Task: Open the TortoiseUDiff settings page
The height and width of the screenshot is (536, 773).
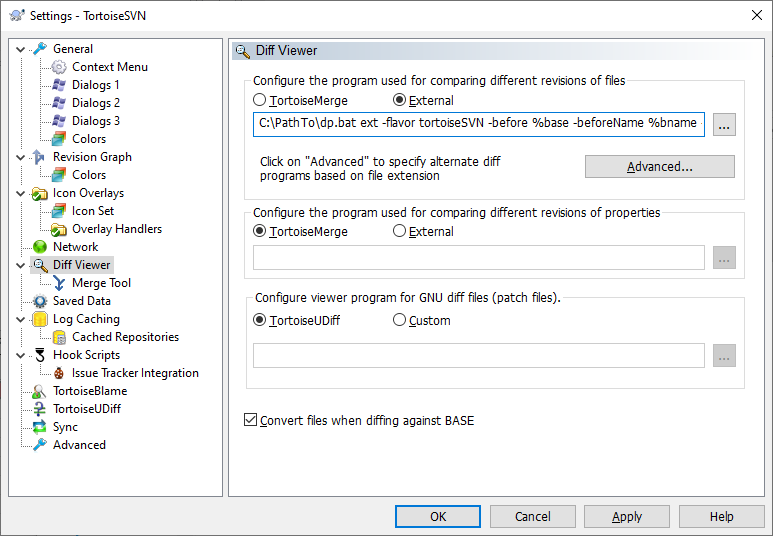Action: [x=86, y=409]
